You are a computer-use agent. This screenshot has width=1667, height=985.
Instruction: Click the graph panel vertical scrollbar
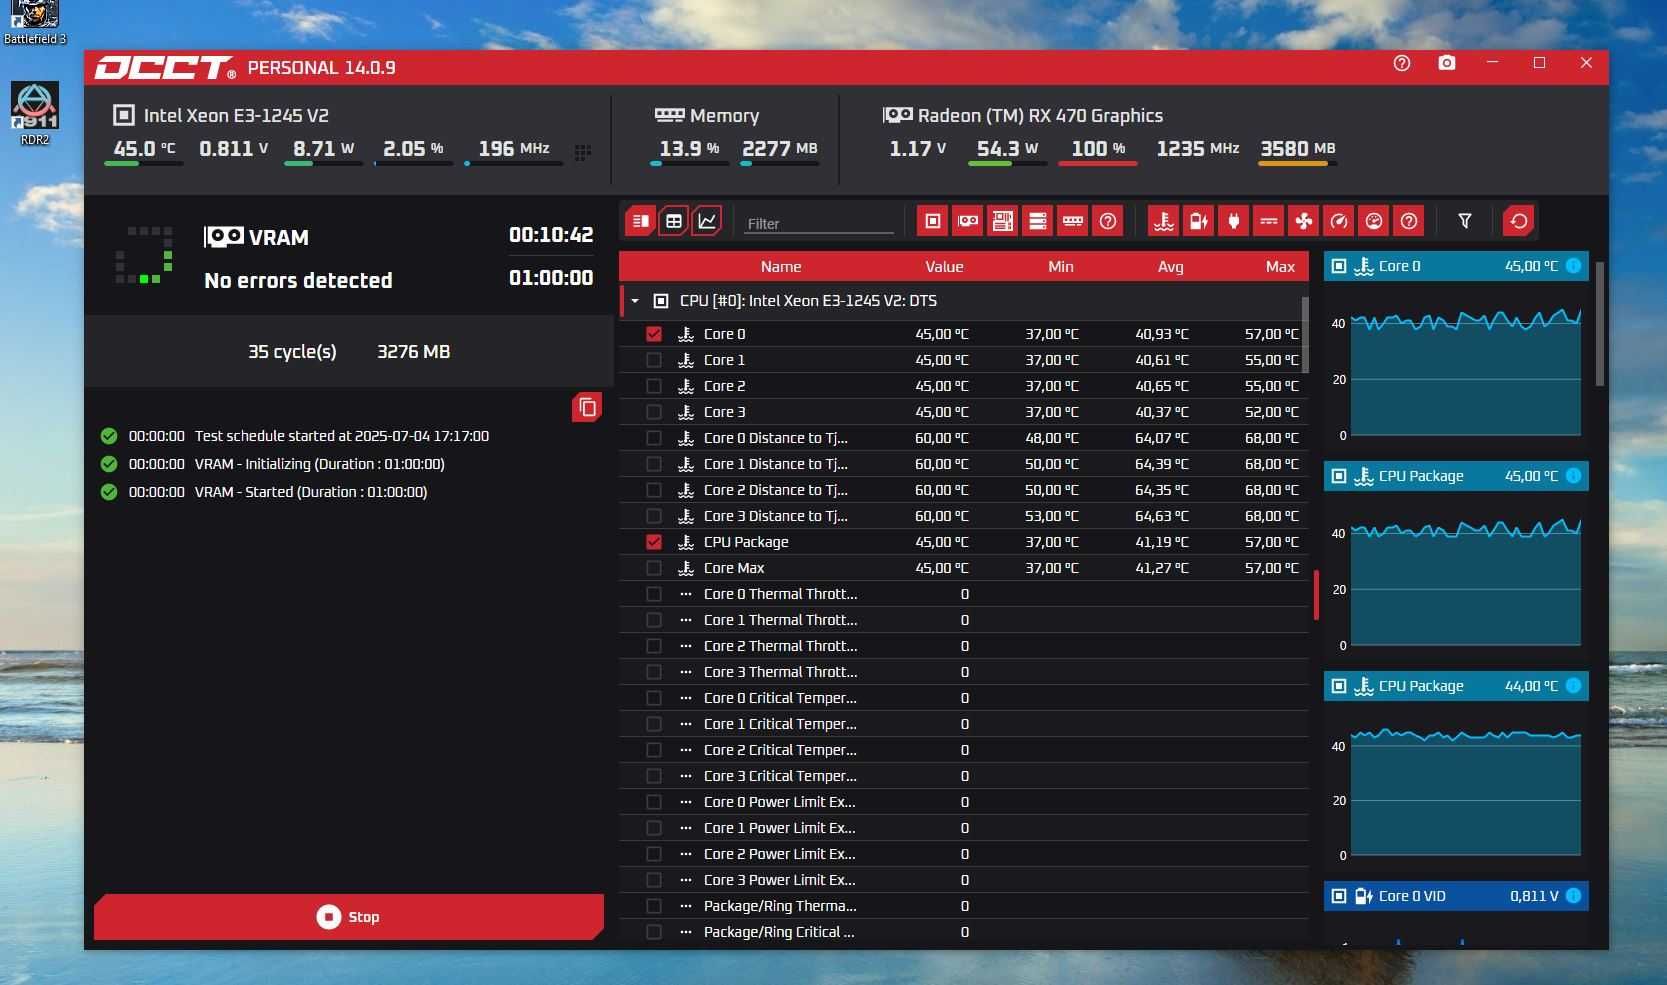[1599, 323]
